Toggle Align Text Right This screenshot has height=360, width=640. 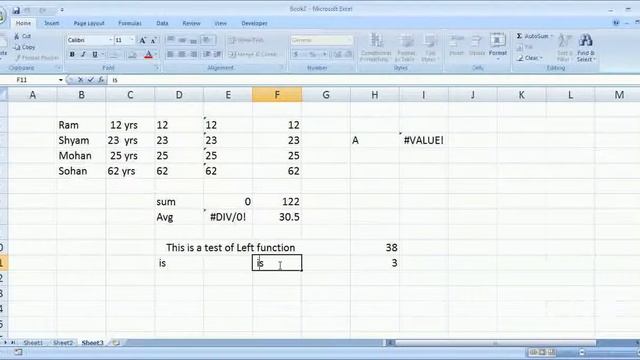click(193, 54)
